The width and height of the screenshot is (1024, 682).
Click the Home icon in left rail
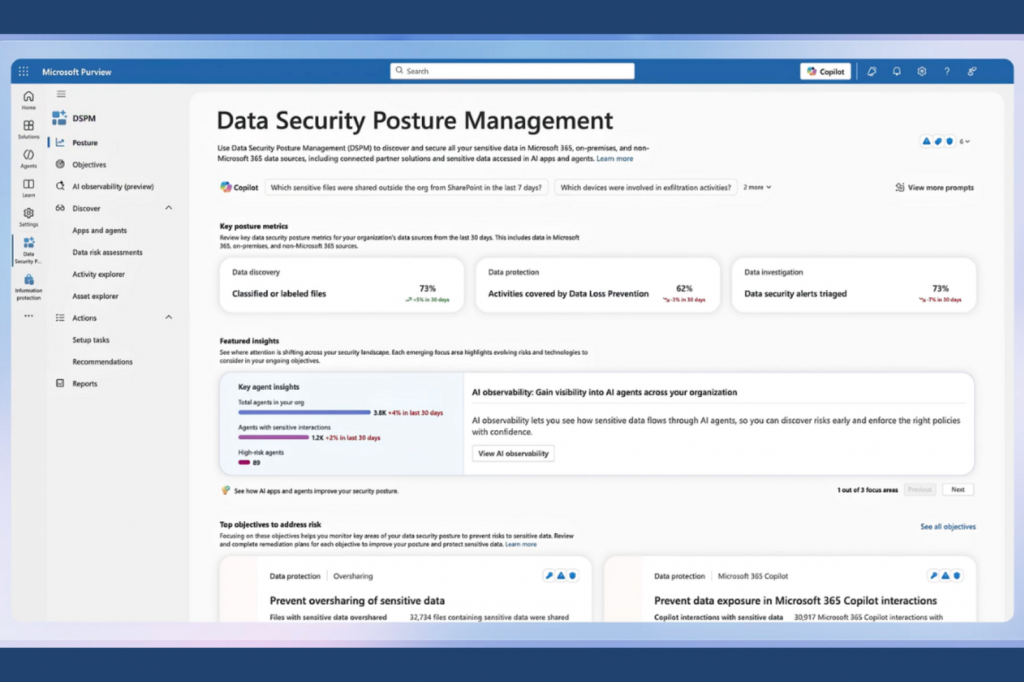[x=28, y=99]
